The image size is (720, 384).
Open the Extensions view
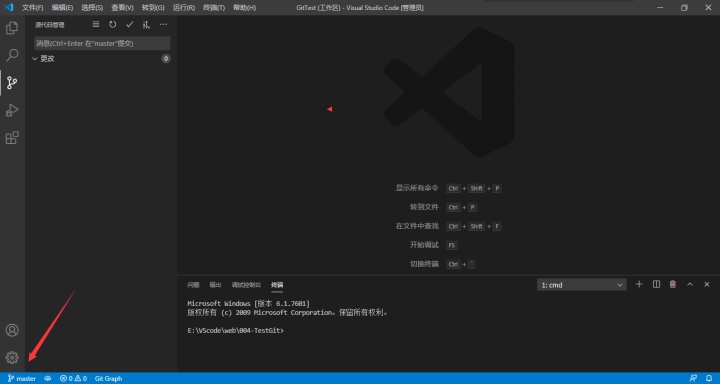click(x=12, y=138)
